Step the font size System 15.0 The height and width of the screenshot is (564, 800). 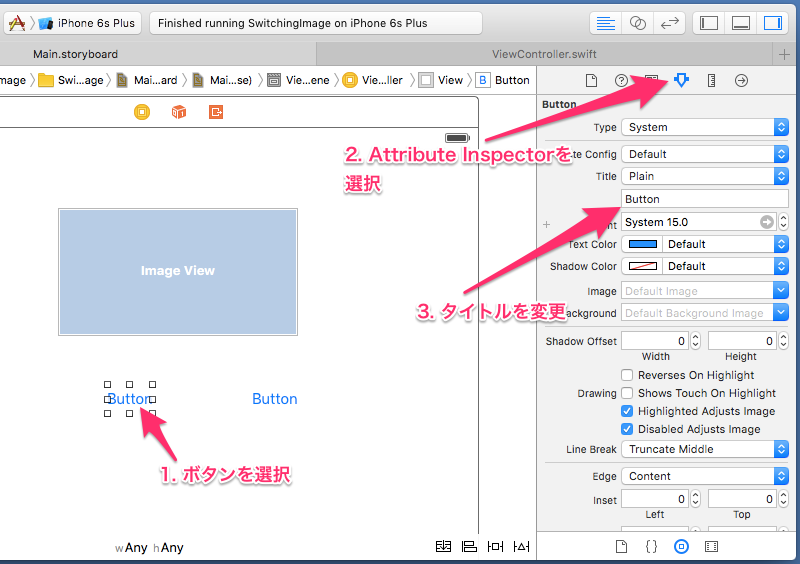784,222
